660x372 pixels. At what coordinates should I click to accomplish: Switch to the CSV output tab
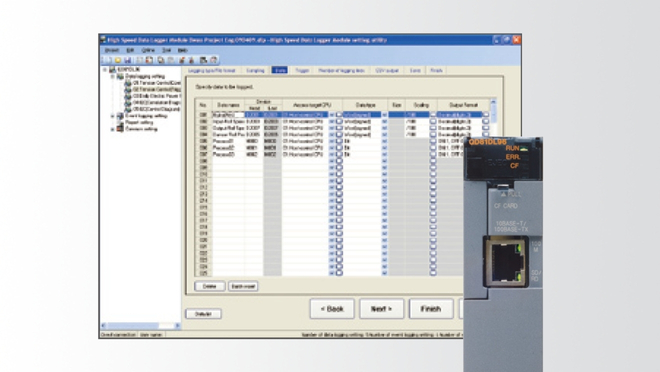[x=387, y=70]
